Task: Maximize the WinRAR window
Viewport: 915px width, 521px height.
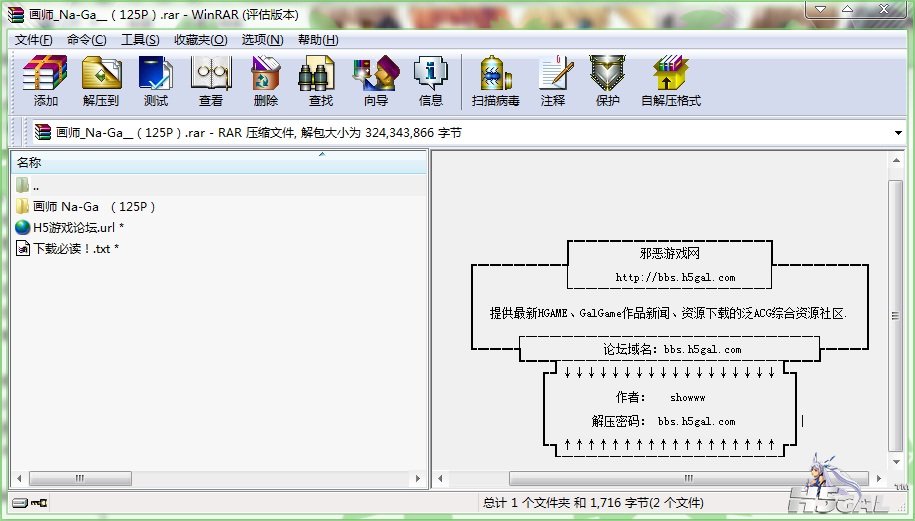Action: pos(847,9)
